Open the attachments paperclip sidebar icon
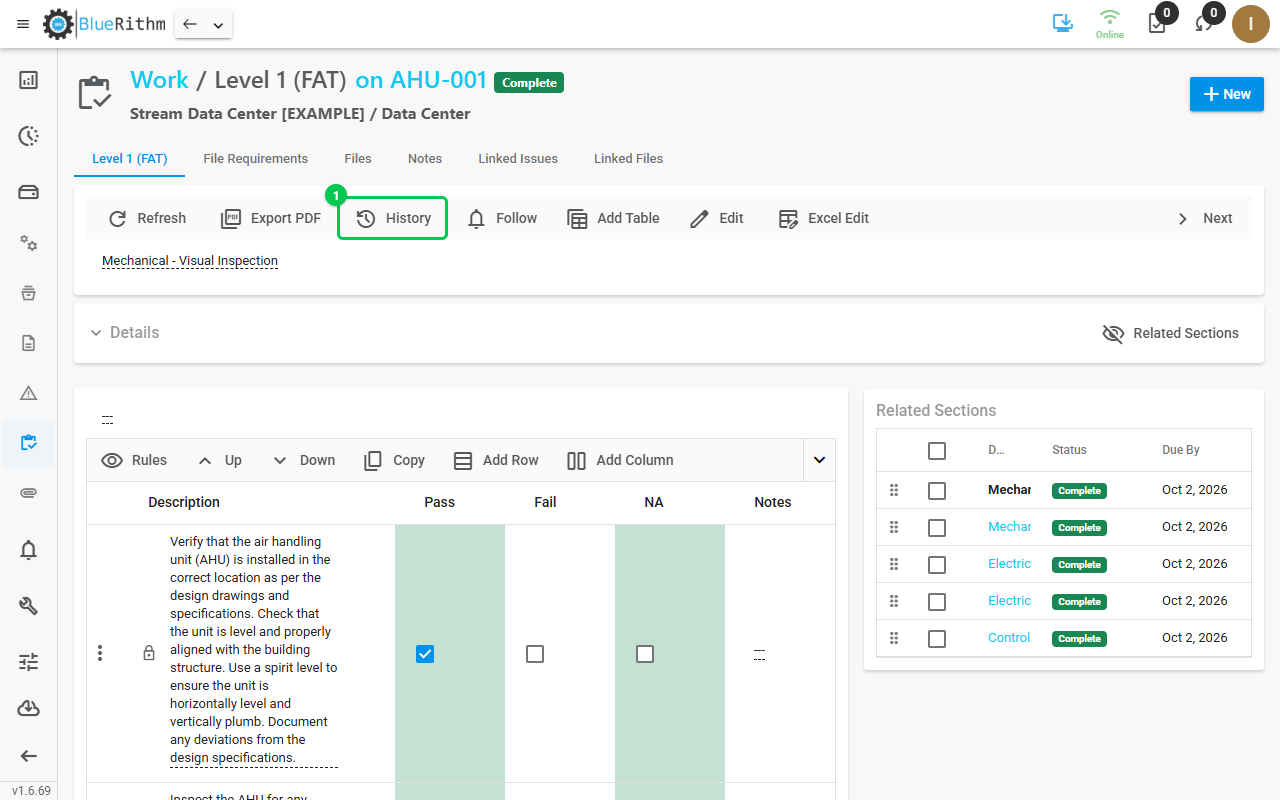Image resolution: width=1280 pixels, height=800 pixels. click(29, 493)
